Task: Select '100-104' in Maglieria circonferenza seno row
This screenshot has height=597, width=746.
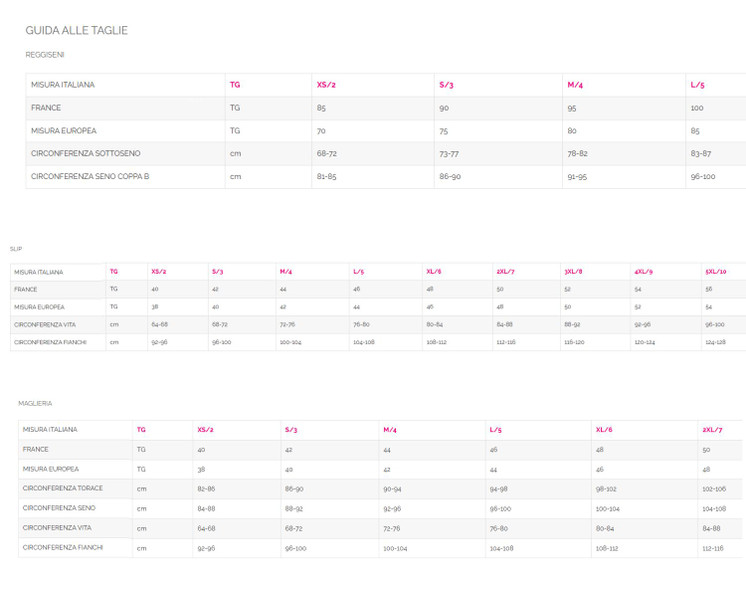Action: [608, 509]
